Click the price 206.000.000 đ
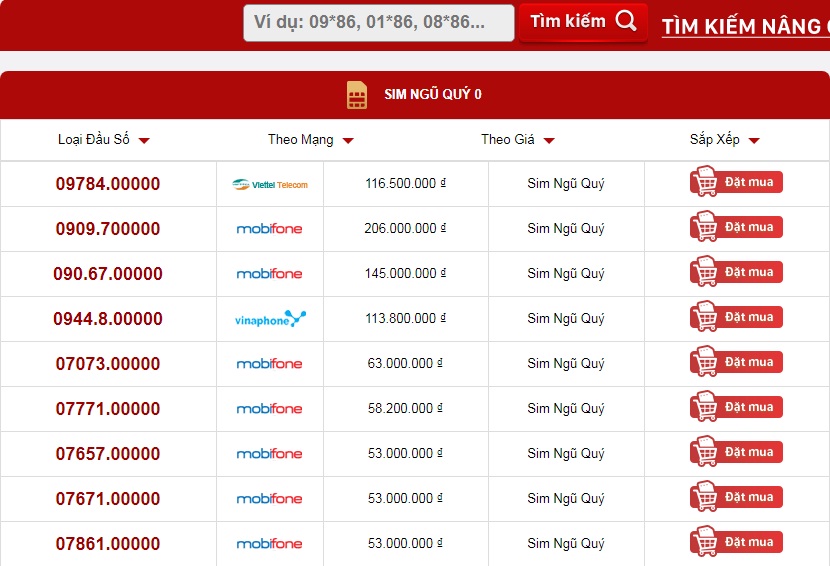 [x=405, y=228]
